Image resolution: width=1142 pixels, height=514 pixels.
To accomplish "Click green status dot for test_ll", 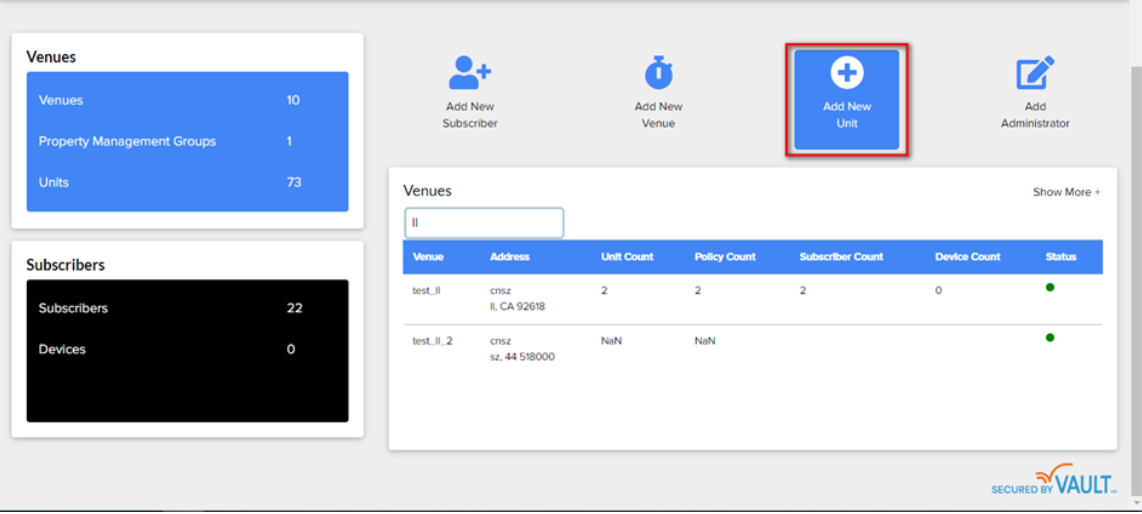I will point(1050,288).
